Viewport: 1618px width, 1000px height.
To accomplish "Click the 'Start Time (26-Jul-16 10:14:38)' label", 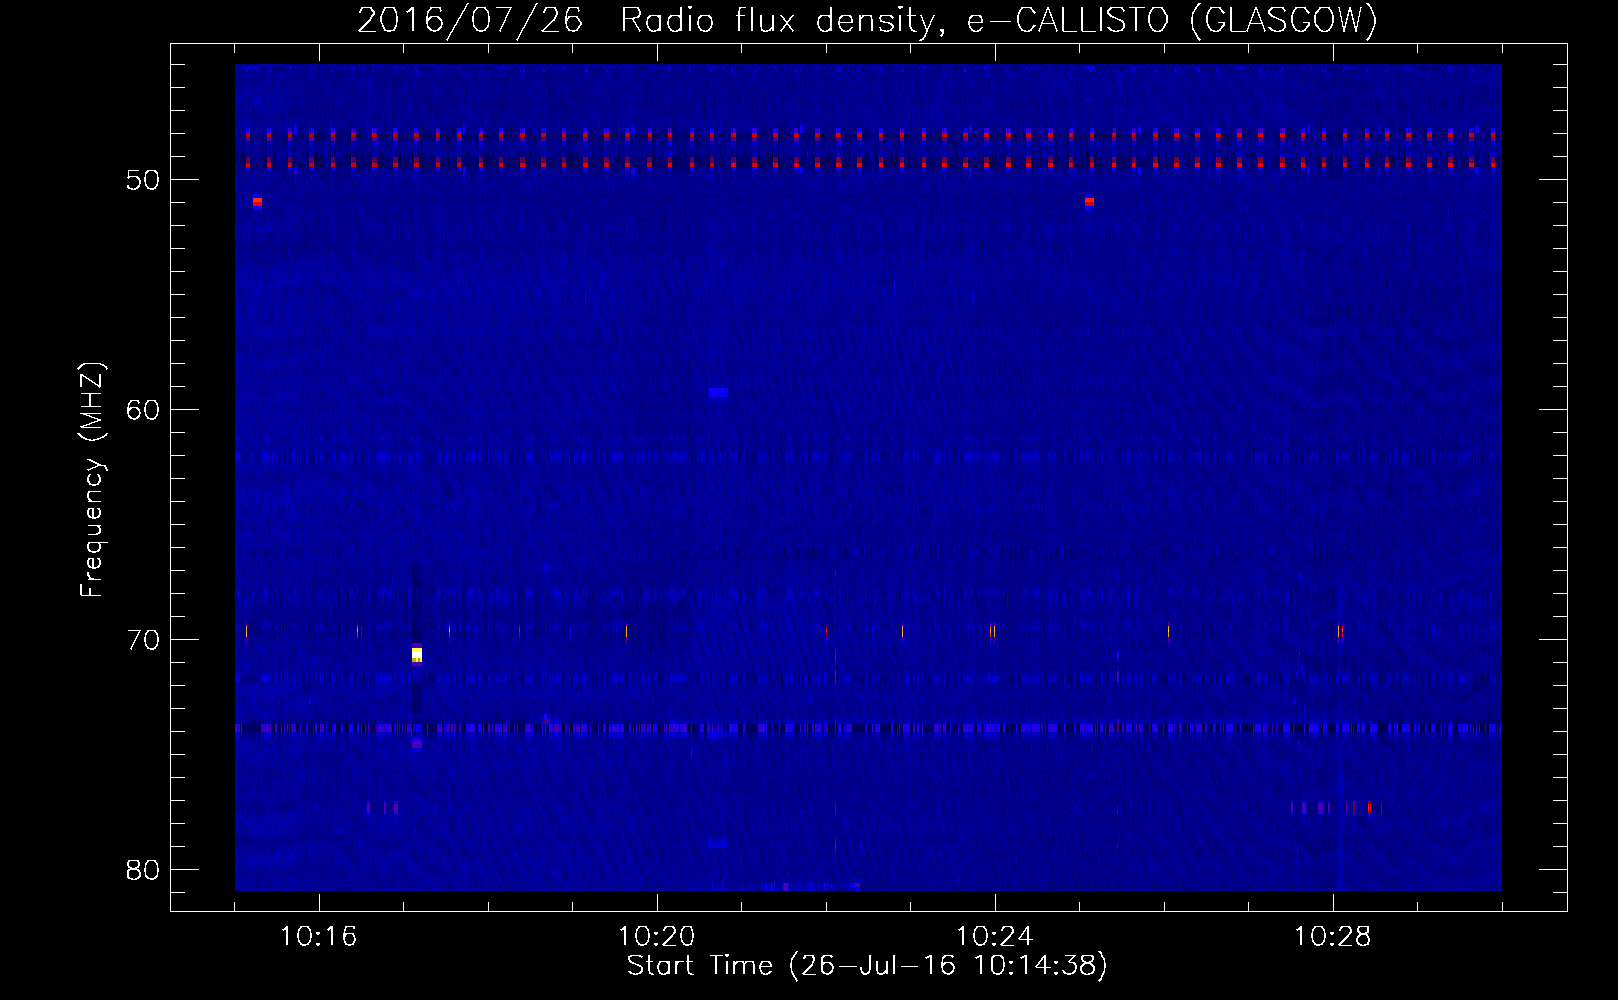I will (867, 966).
